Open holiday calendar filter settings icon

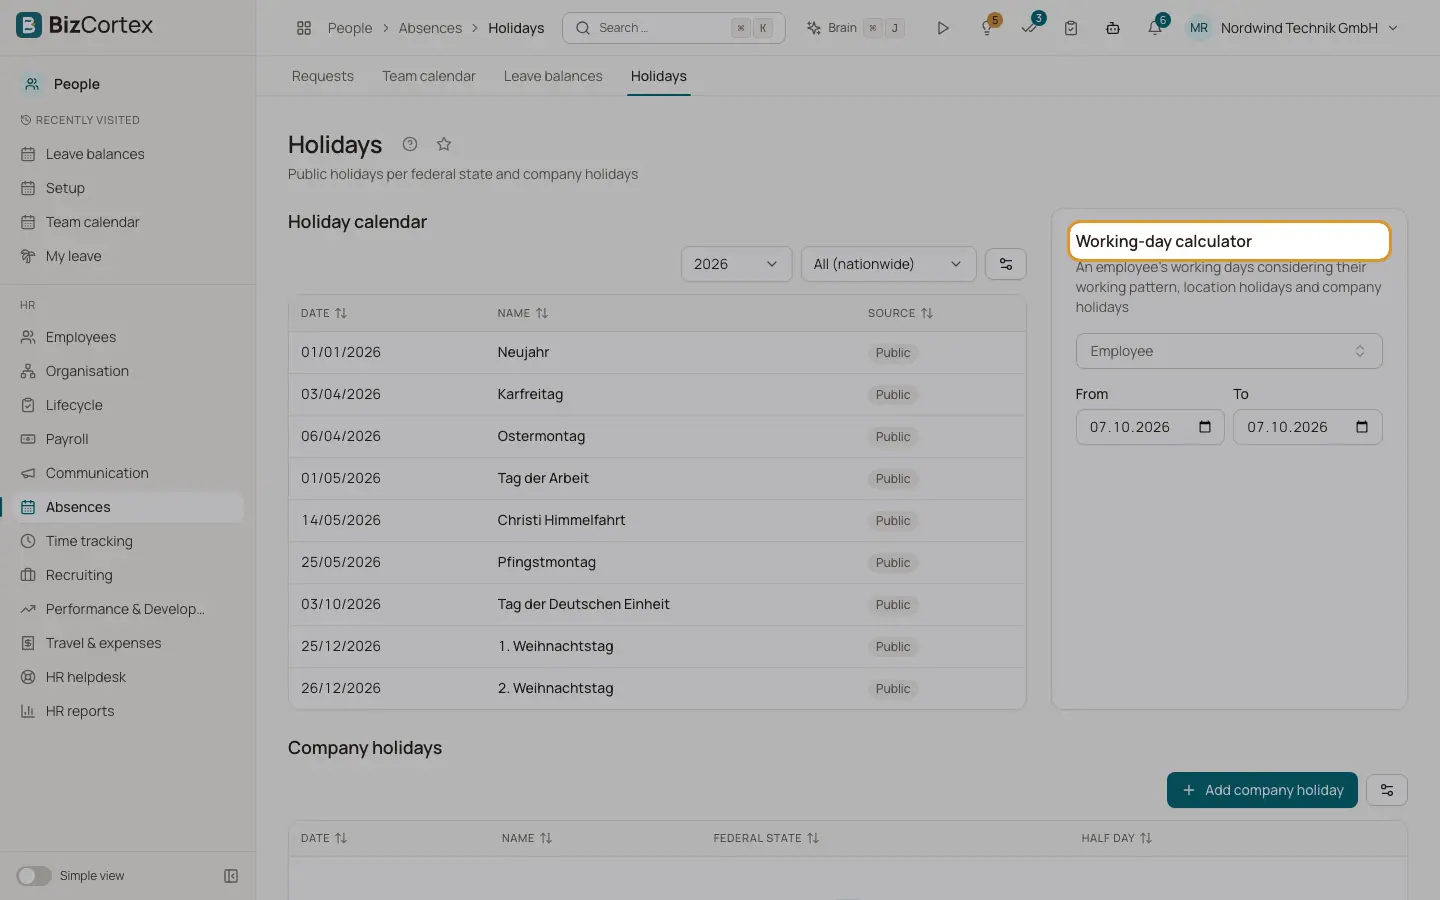[1006, 264]
